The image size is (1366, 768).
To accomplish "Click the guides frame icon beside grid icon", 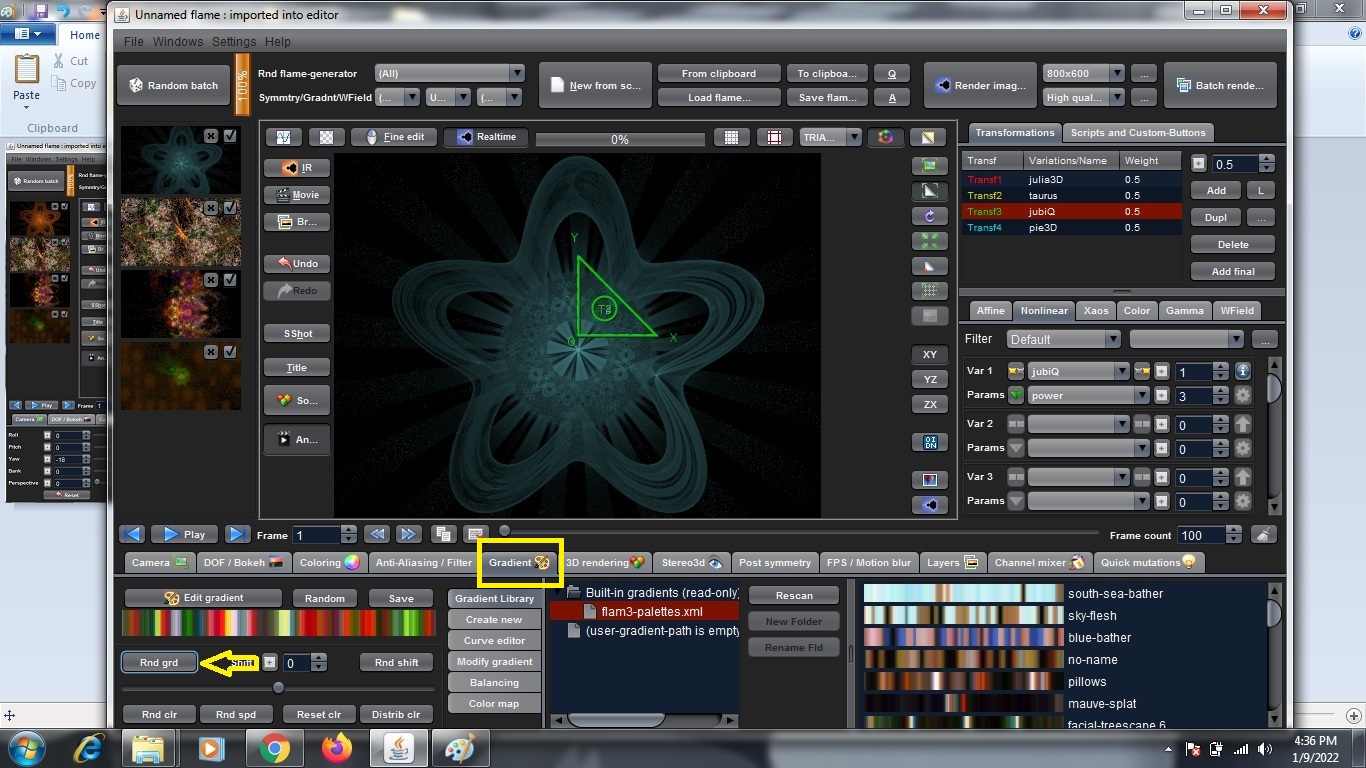I will pos(774,137).
